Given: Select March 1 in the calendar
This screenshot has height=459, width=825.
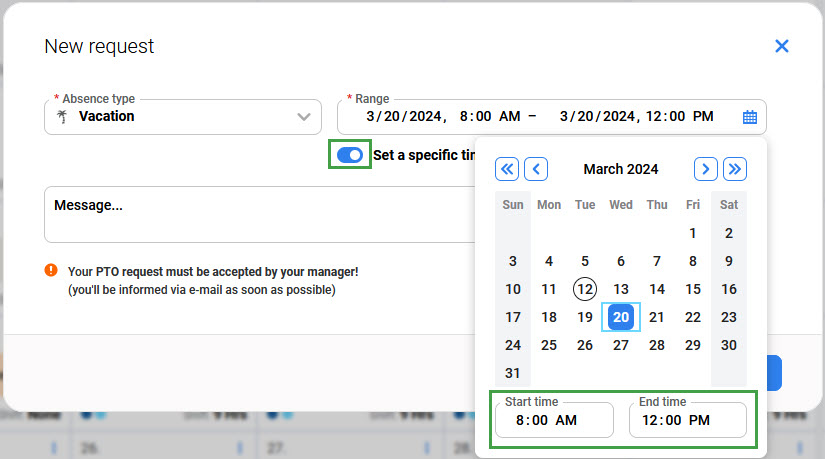Looking at the screenshot, I should (x=693, y=233).
